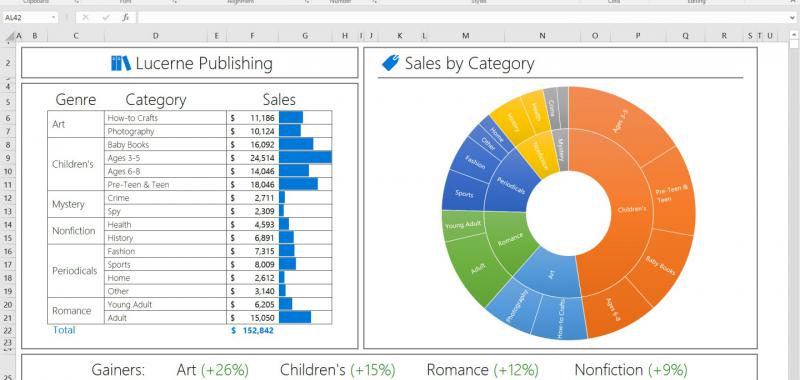
Task: Select the Baby Books chart segment
Action: point(660,266)
